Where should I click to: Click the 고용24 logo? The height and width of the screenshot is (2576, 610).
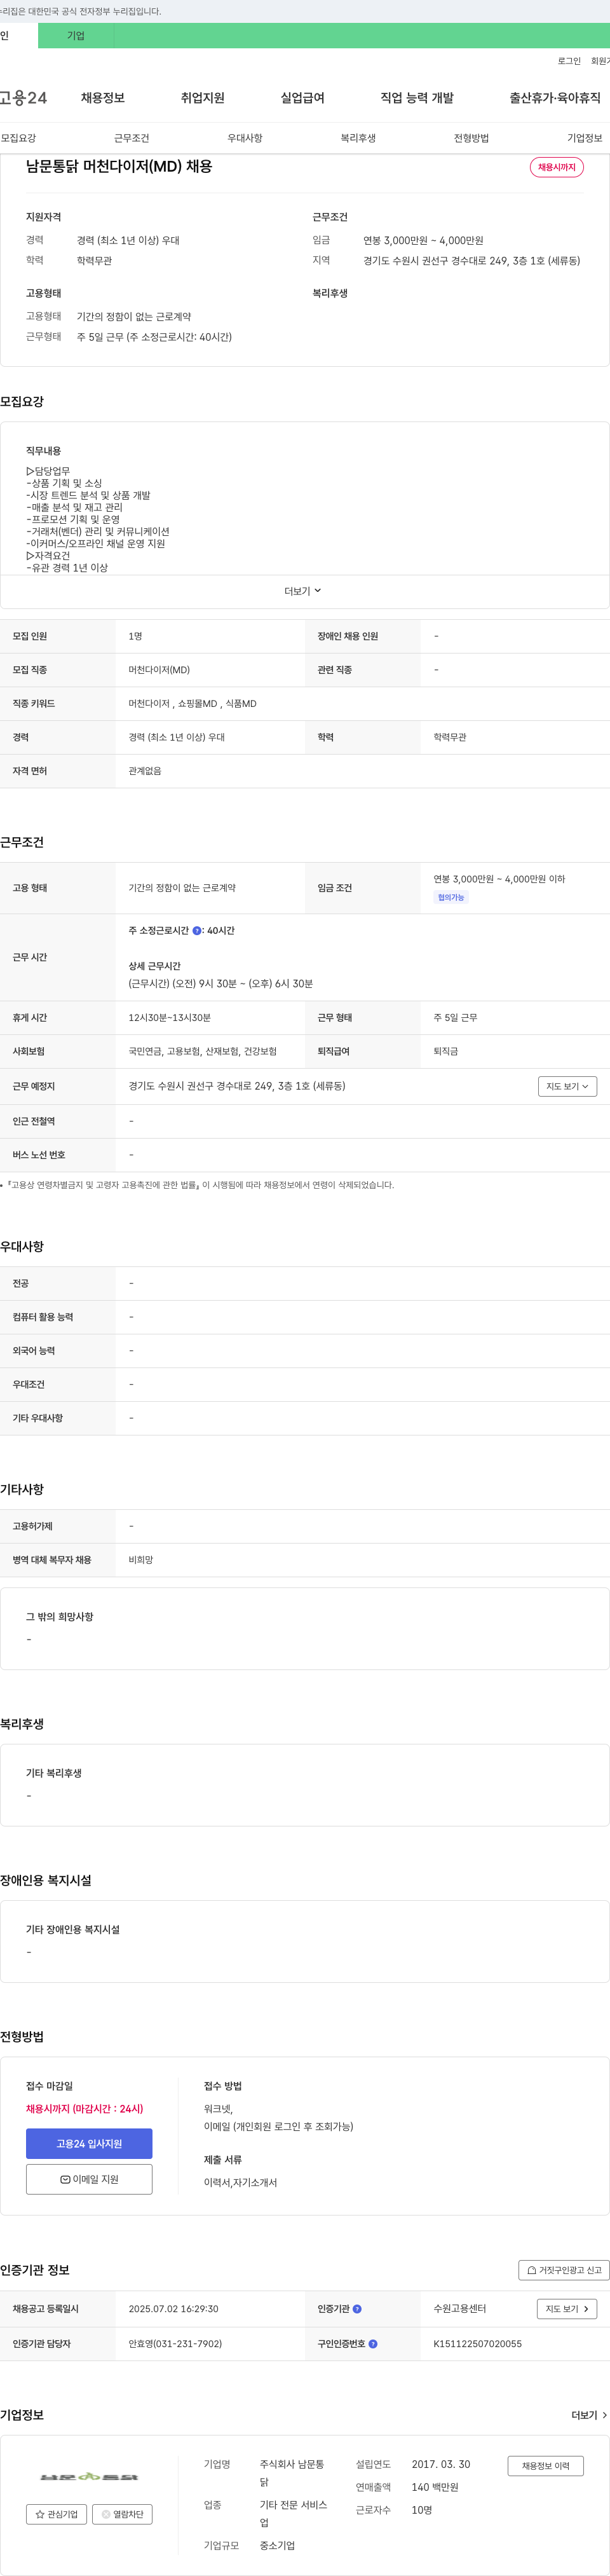[x=23, y=98]
